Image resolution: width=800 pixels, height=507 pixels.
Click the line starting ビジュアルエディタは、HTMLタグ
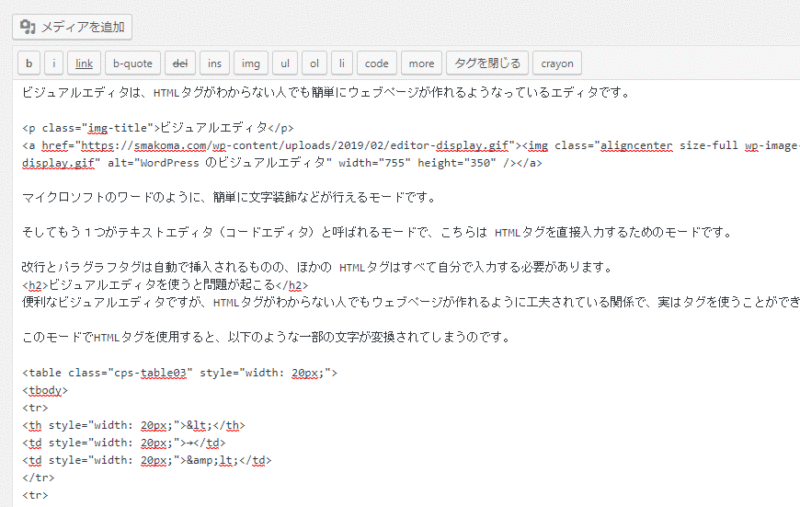(327, 93)
